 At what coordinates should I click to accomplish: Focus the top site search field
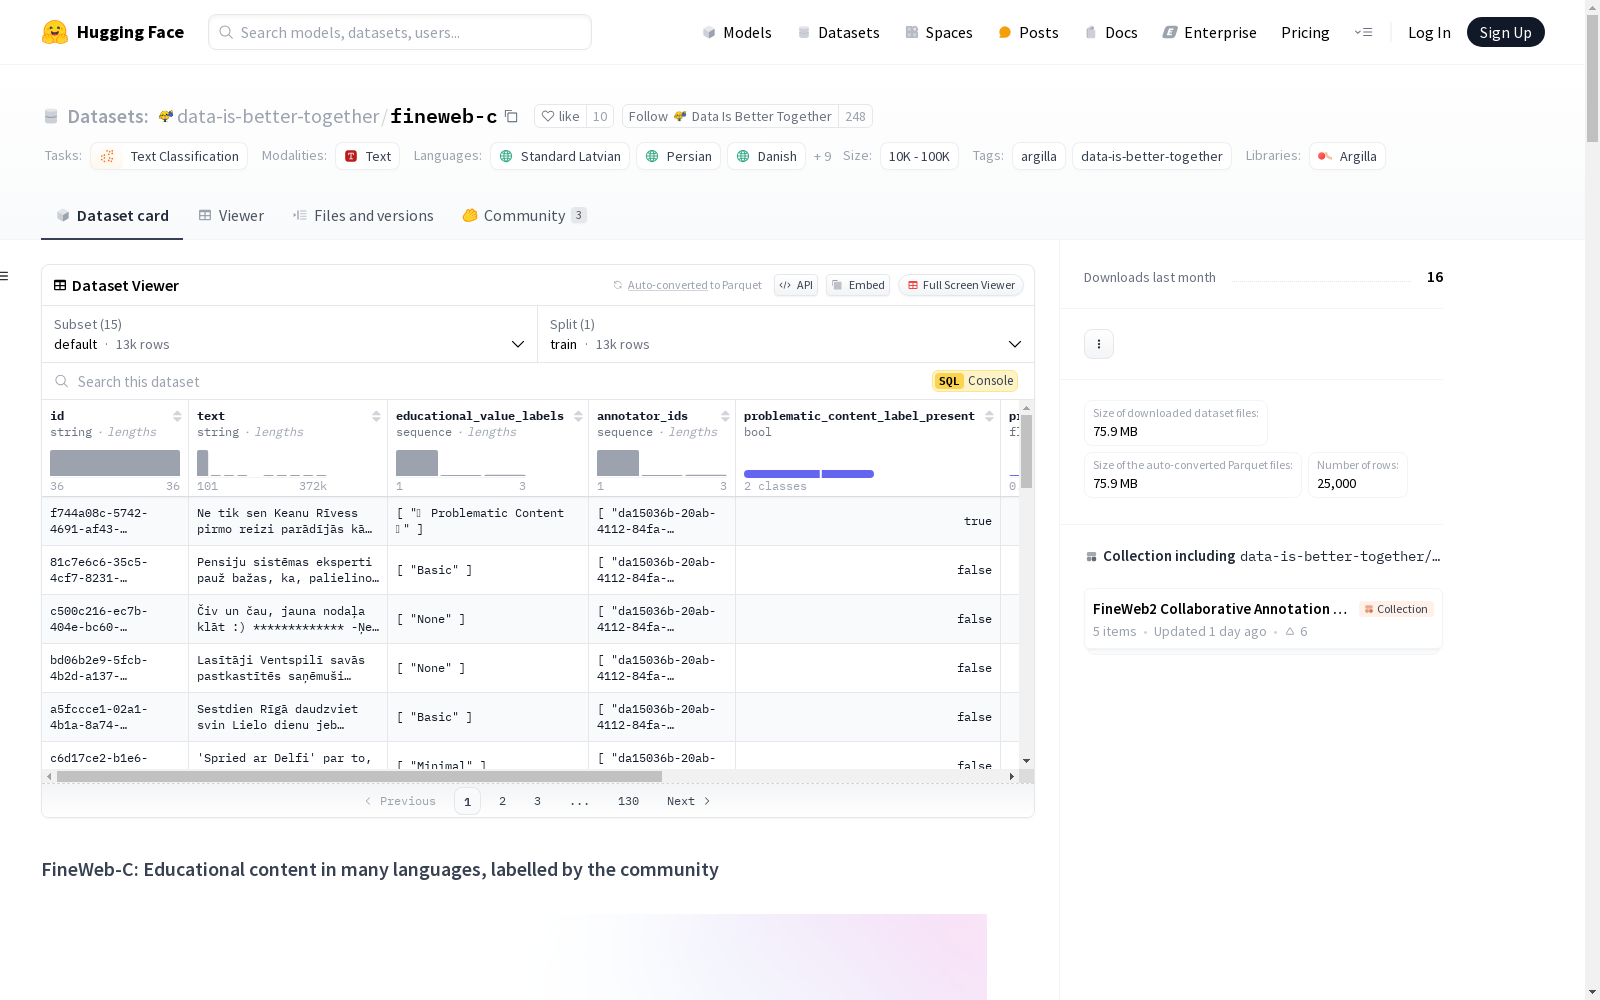coord(400,32)
